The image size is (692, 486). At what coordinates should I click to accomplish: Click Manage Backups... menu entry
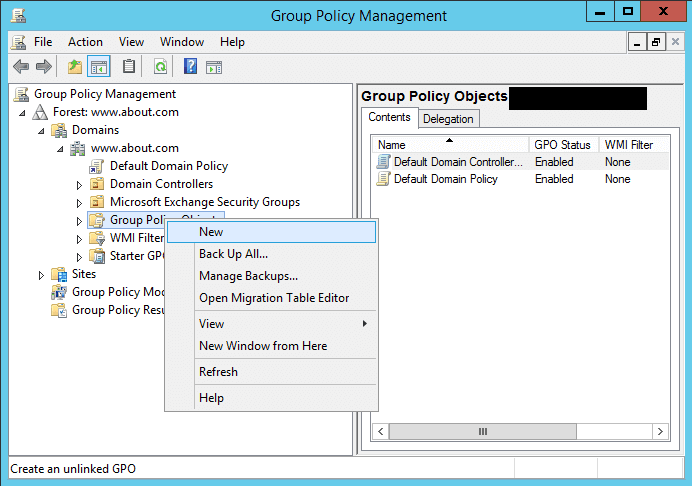click(x=248, y=276)
